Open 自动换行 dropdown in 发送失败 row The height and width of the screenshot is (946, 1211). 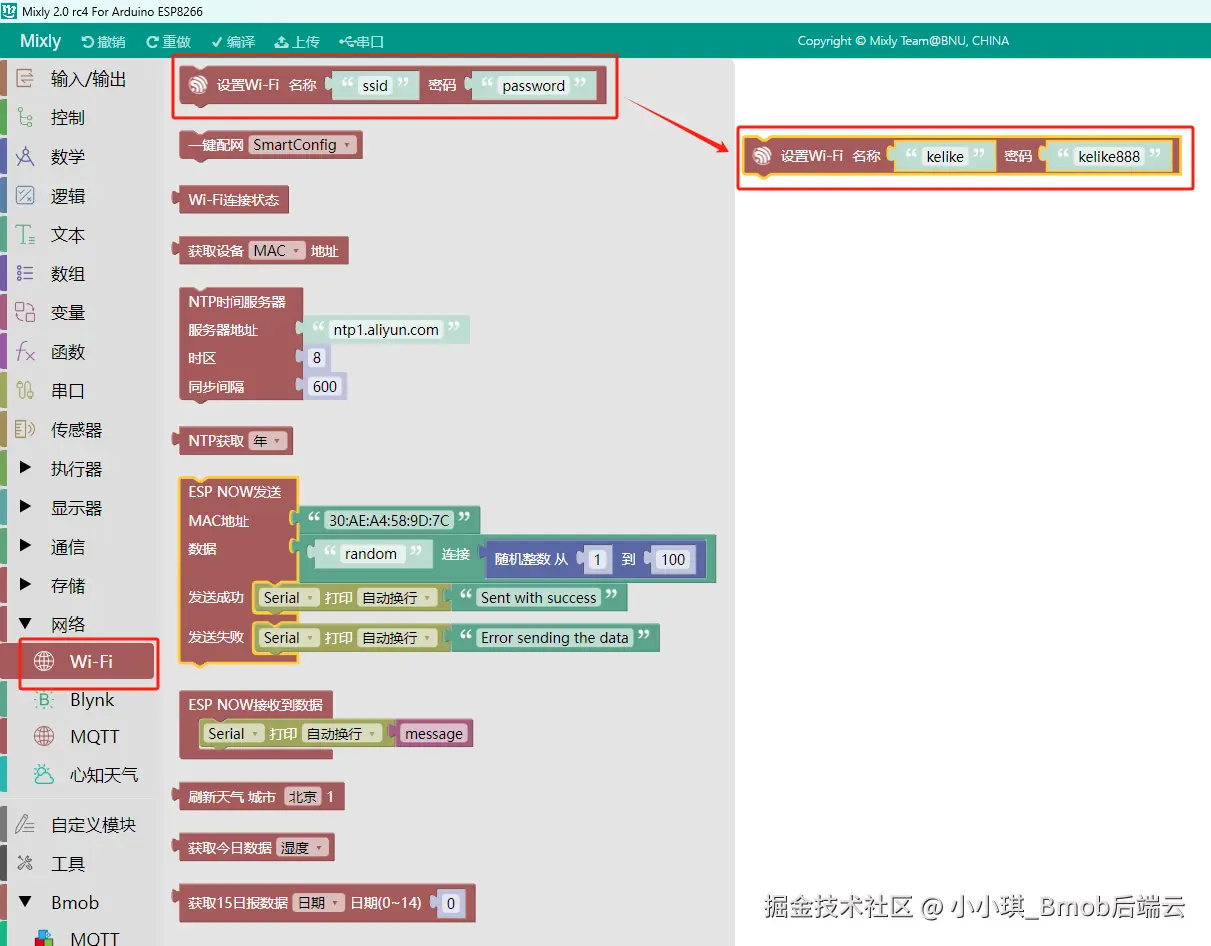396,638
